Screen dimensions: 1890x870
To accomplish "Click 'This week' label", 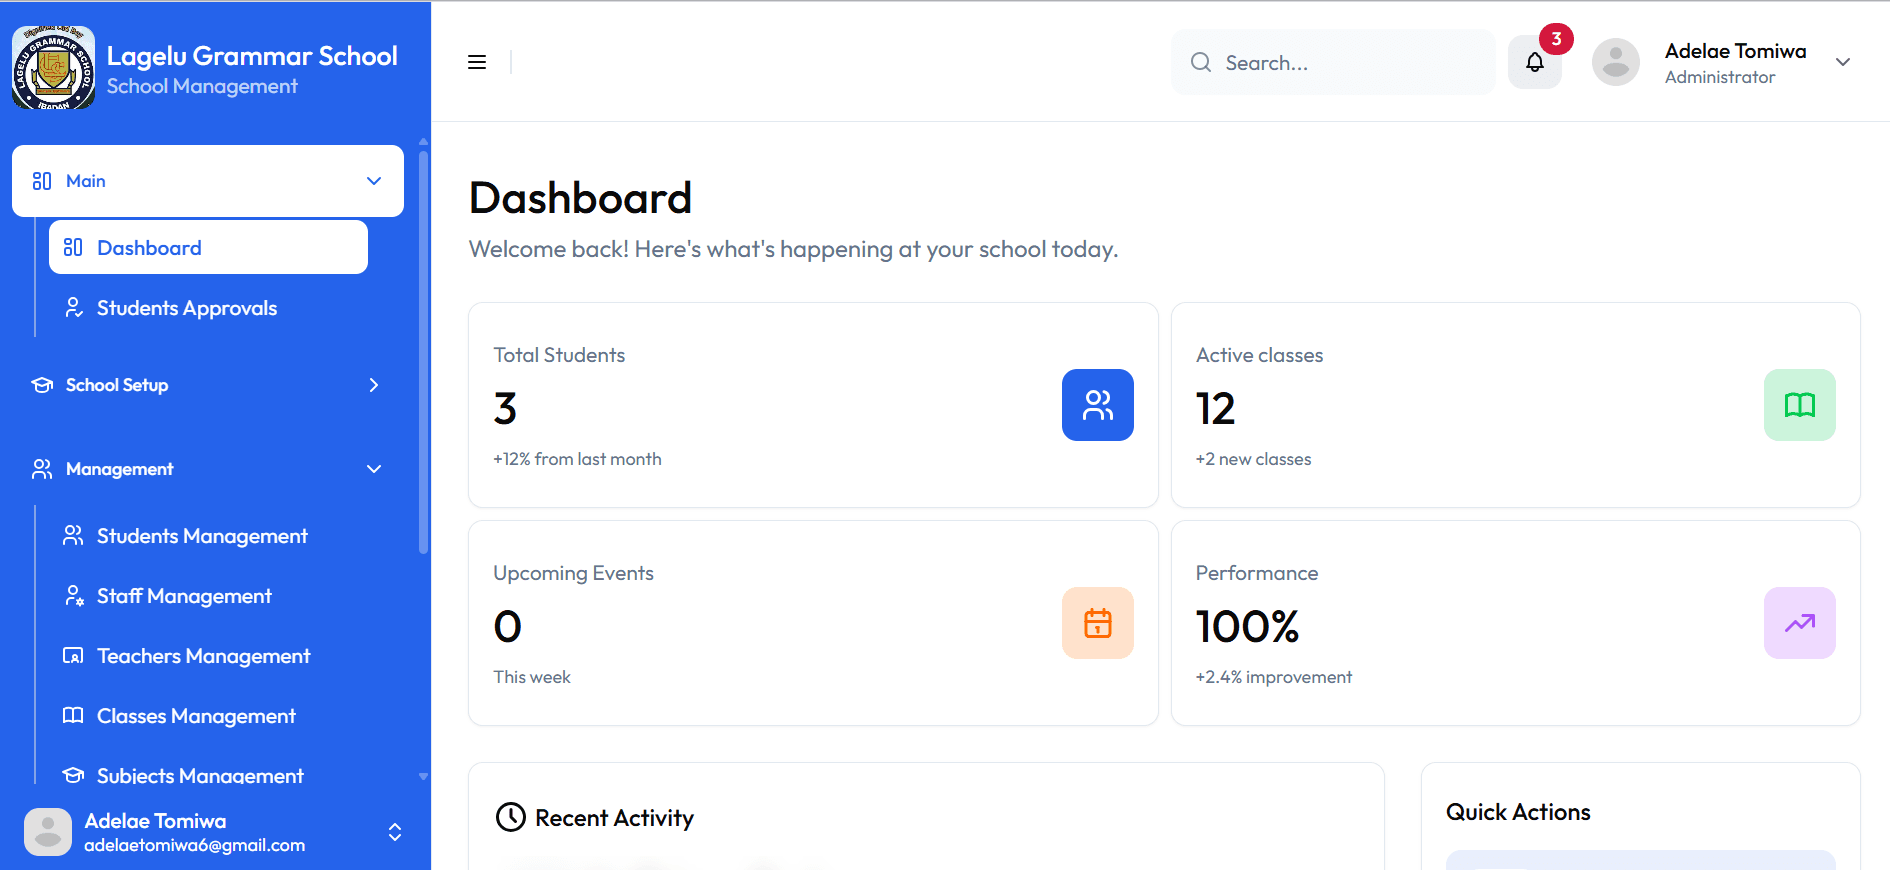I will [532, 677].
